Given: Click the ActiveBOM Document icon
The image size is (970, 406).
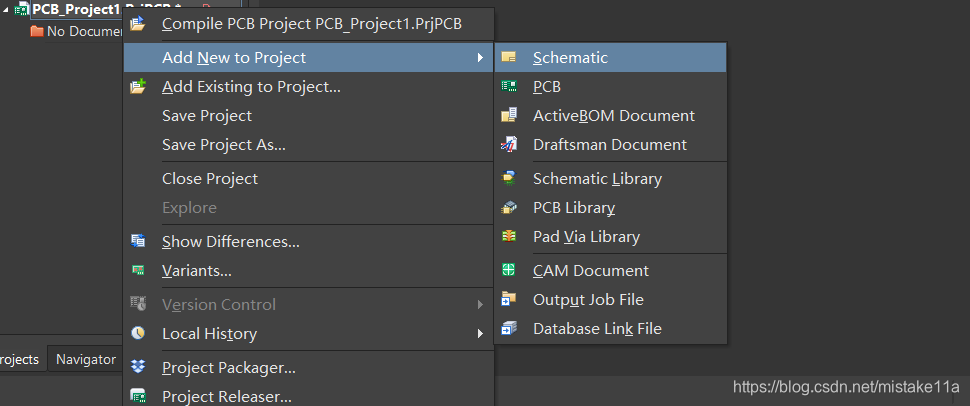Looking at the screenshot, I should pyautogui.click(x=509, y=116).
